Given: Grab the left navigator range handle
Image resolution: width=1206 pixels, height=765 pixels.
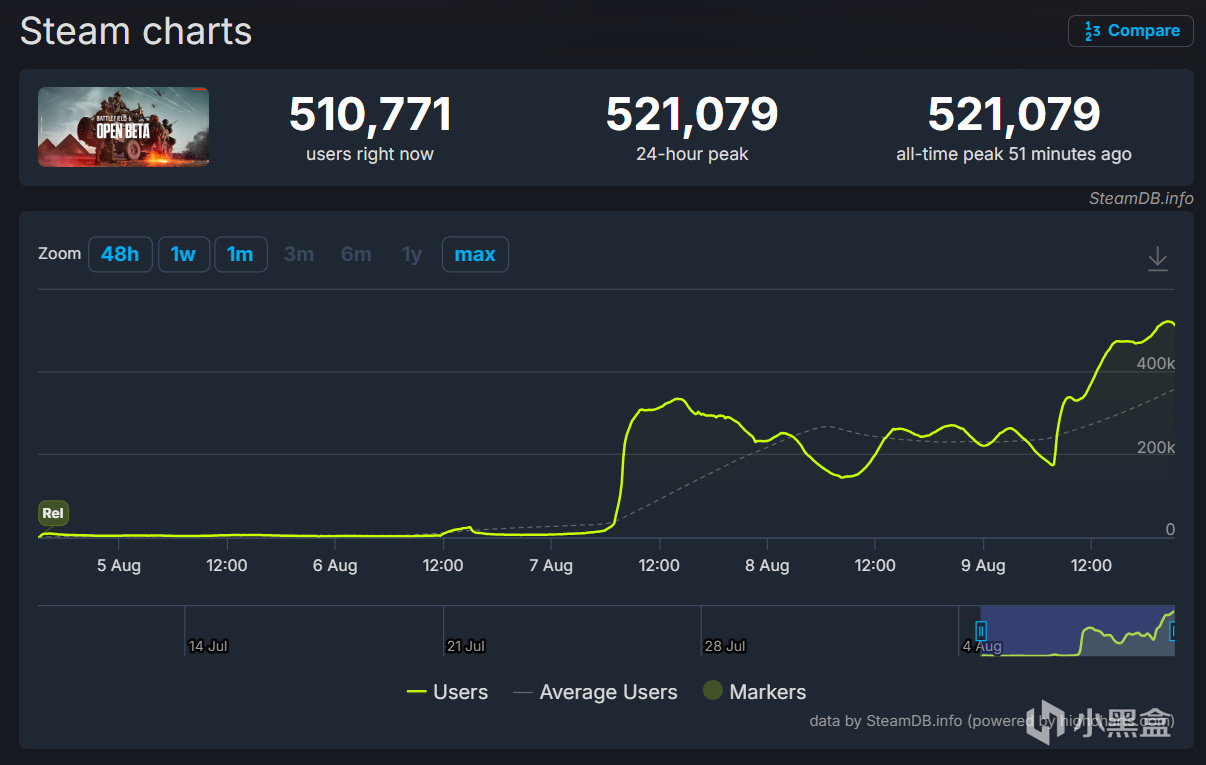Looking at the screenshot, I should click(981, 631).
